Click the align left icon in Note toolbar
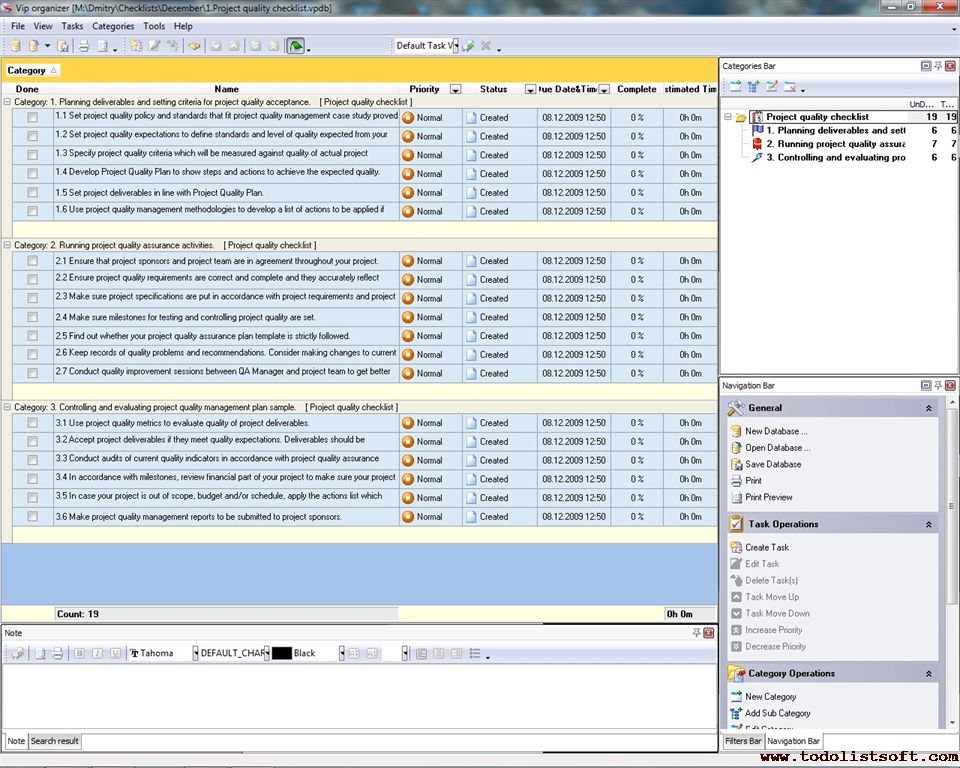Image resolution: width=960 pixels, height=768 pixels. 421,653
